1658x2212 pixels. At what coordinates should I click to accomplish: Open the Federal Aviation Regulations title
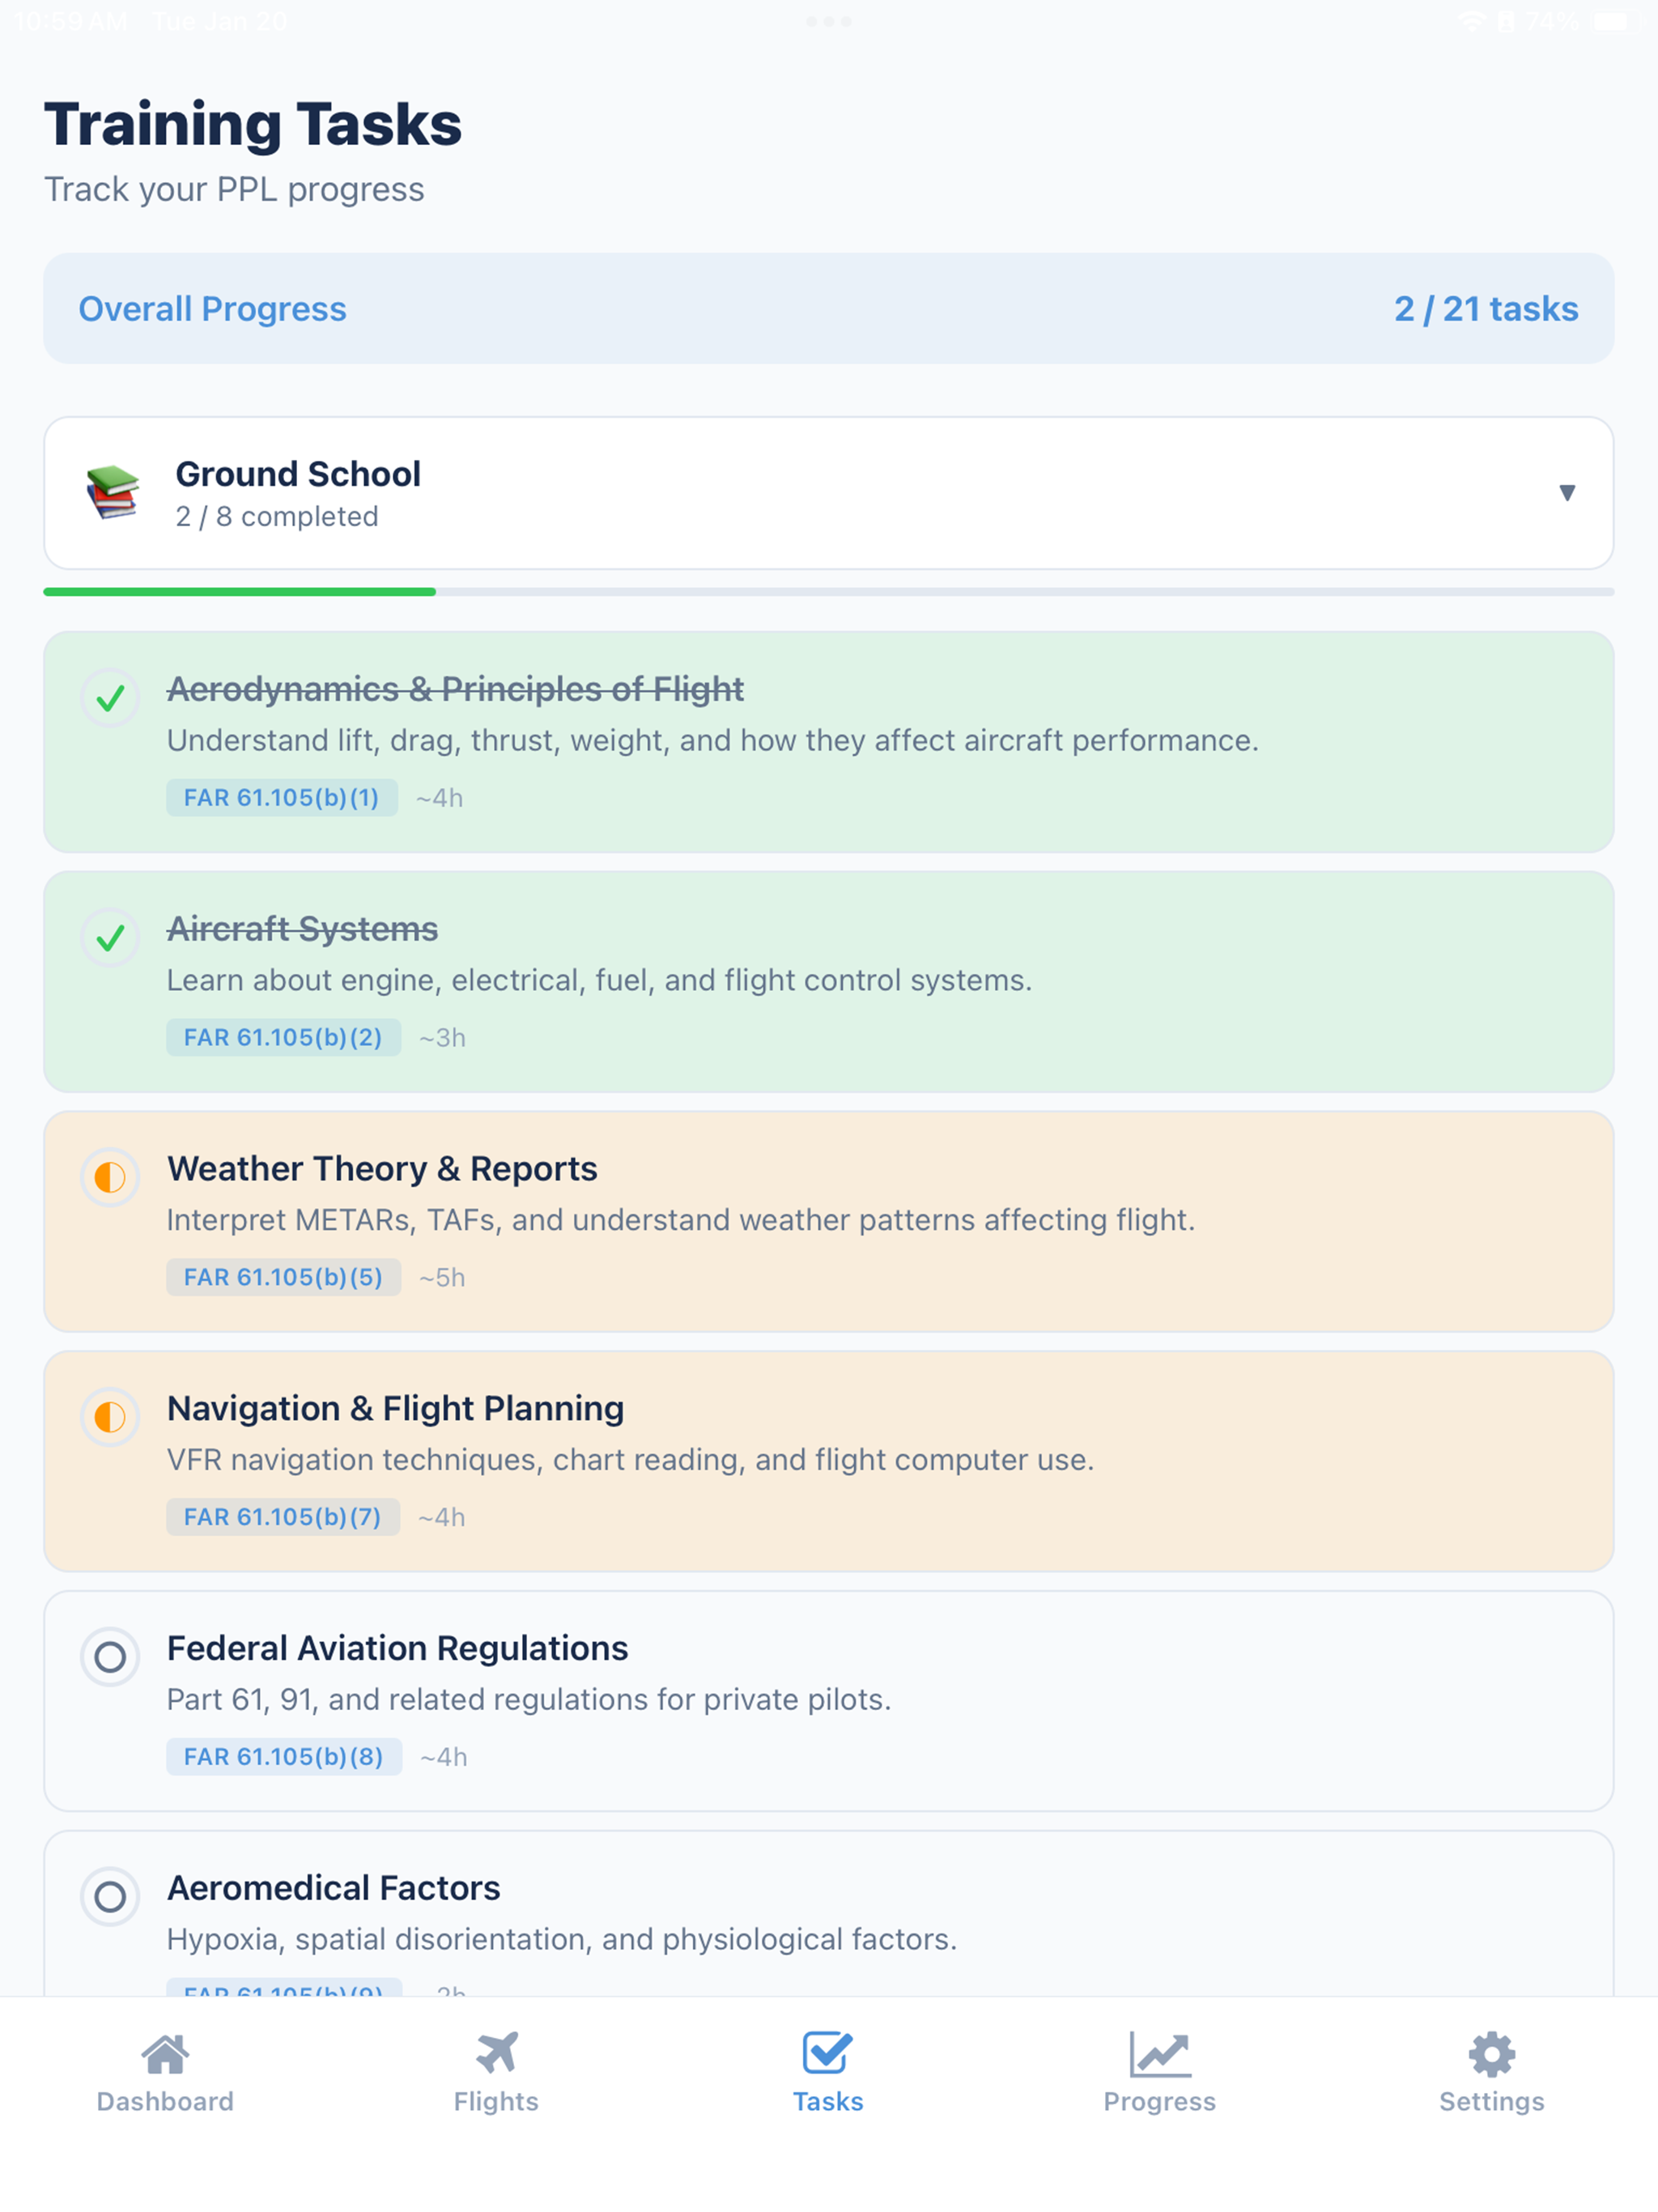click(397, 1649)
